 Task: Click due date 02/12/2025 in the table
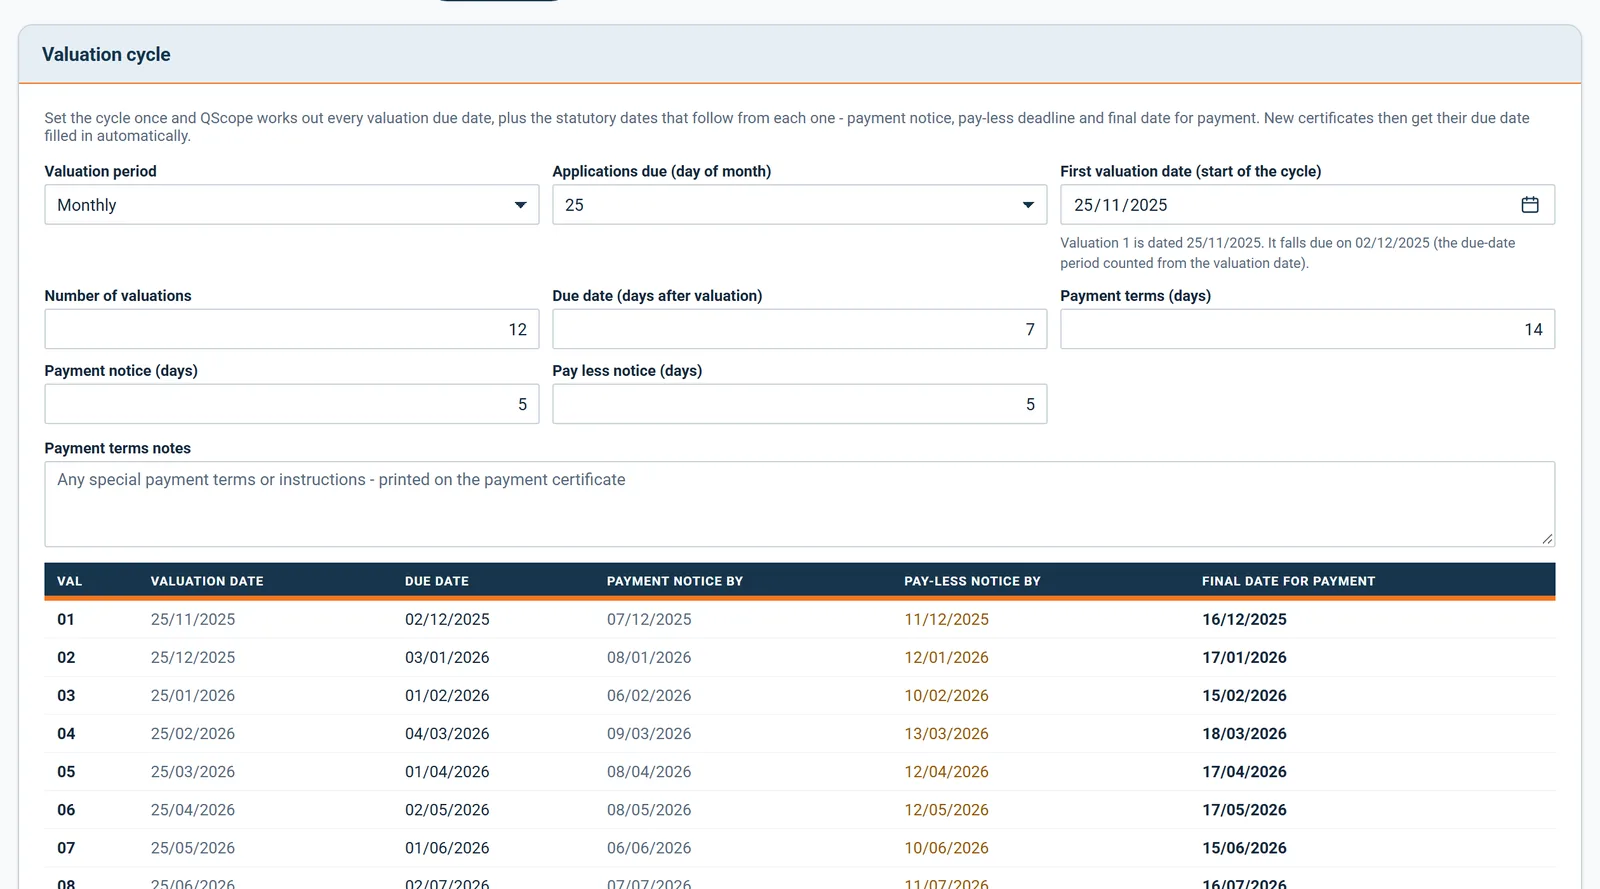[447, 620]
